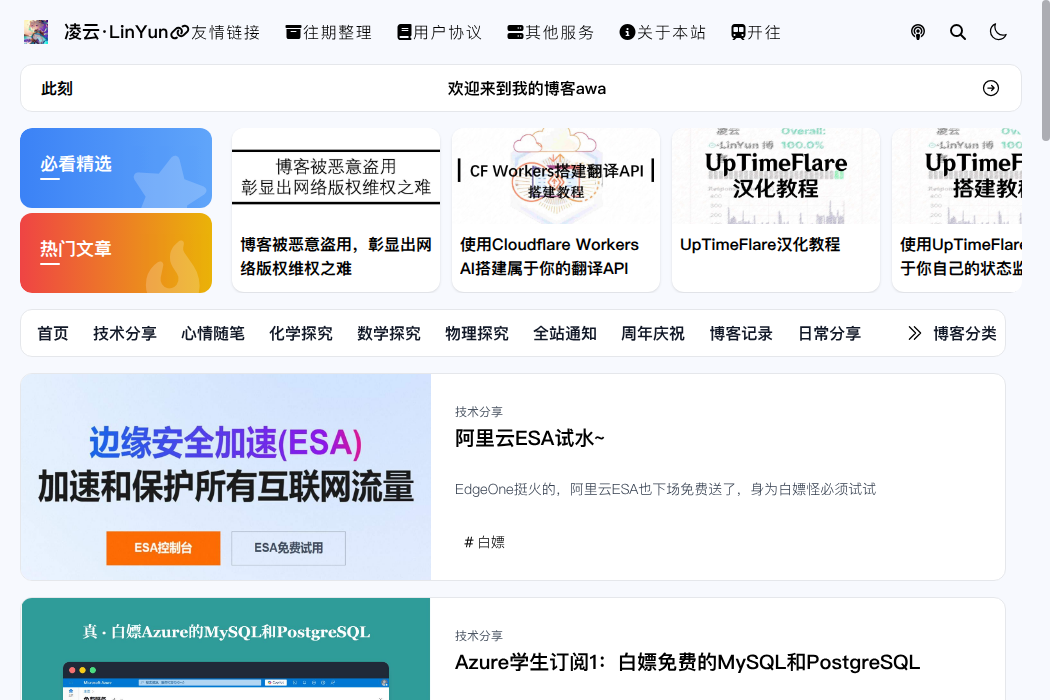The image size is (1050, 700).
Task: Open 友情链接 friend links menu
Action: [x=216, y=32]
